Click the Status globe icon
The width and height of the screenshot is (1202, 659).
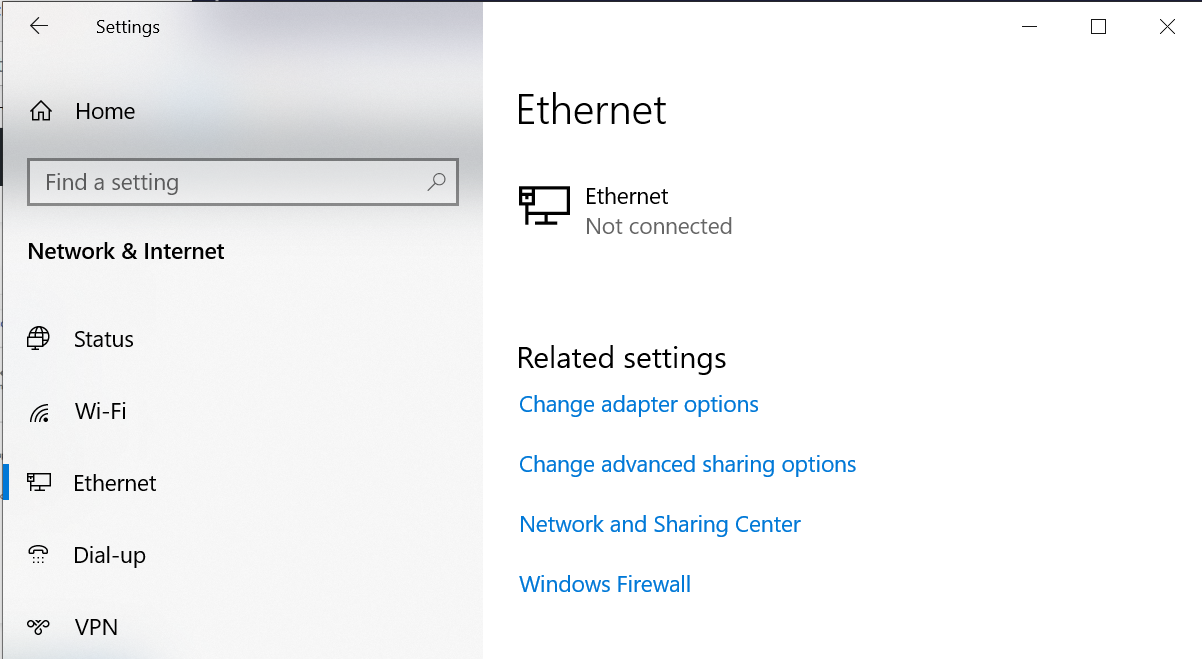(x=39, y=339)
